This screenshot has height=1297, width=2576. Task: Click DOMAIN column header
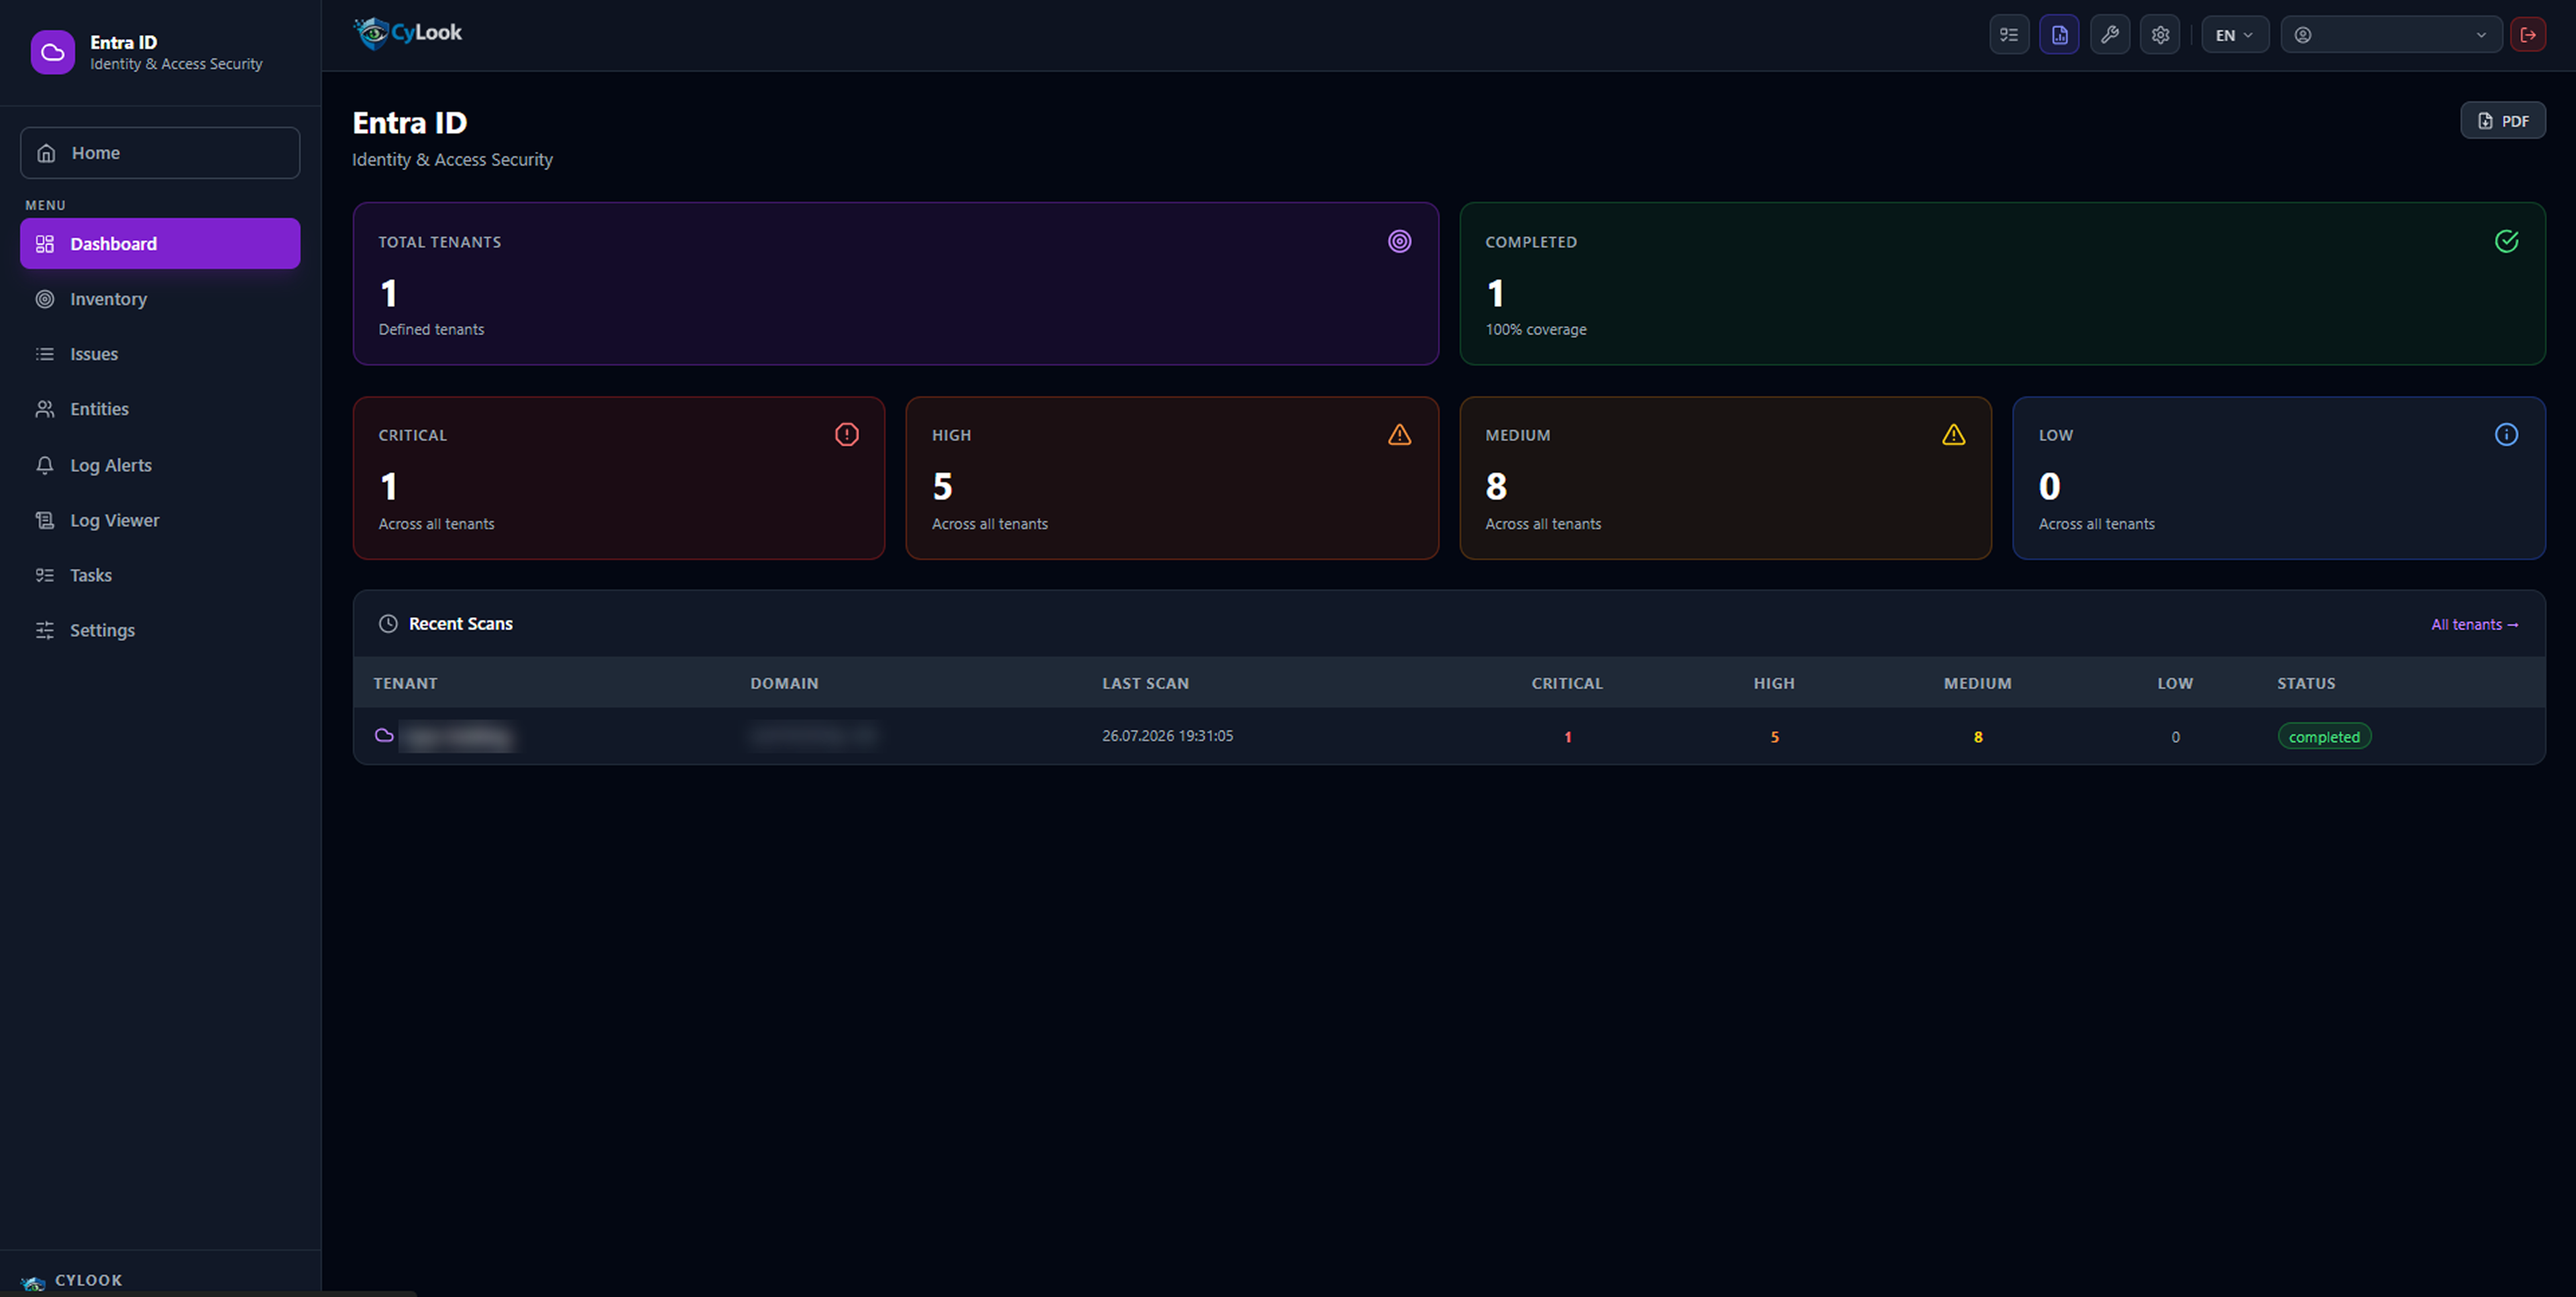click(784, 684)
